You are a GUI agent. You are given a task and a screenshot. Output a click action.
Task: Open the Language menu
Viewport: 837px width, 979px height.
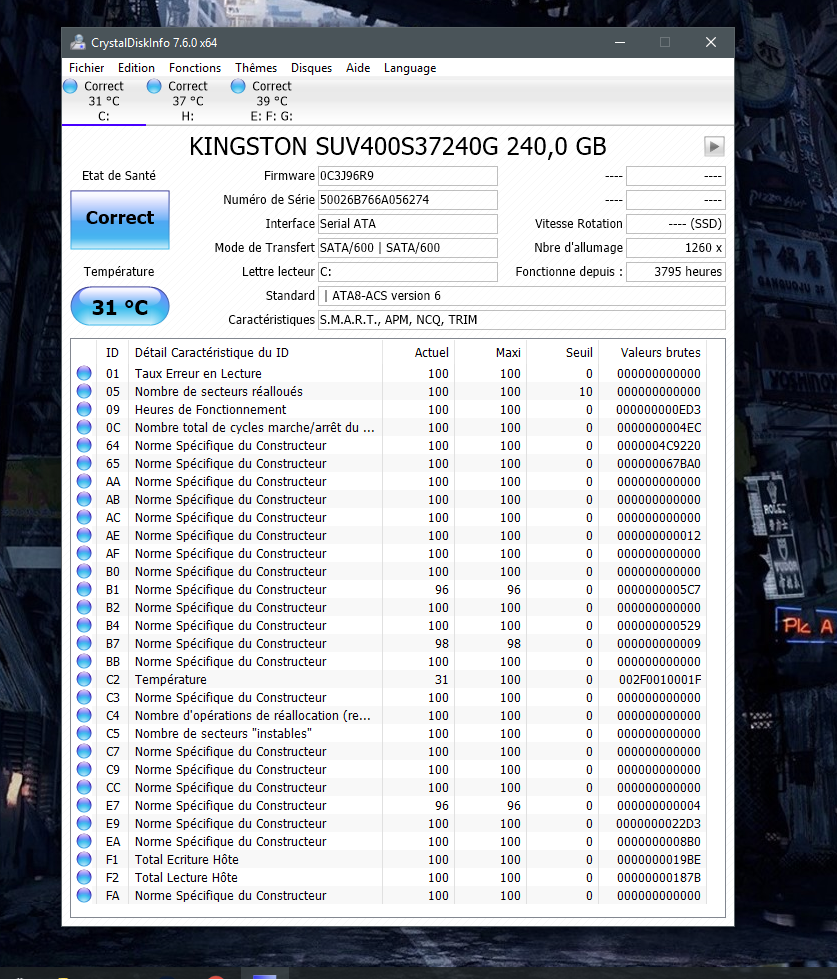410,68
